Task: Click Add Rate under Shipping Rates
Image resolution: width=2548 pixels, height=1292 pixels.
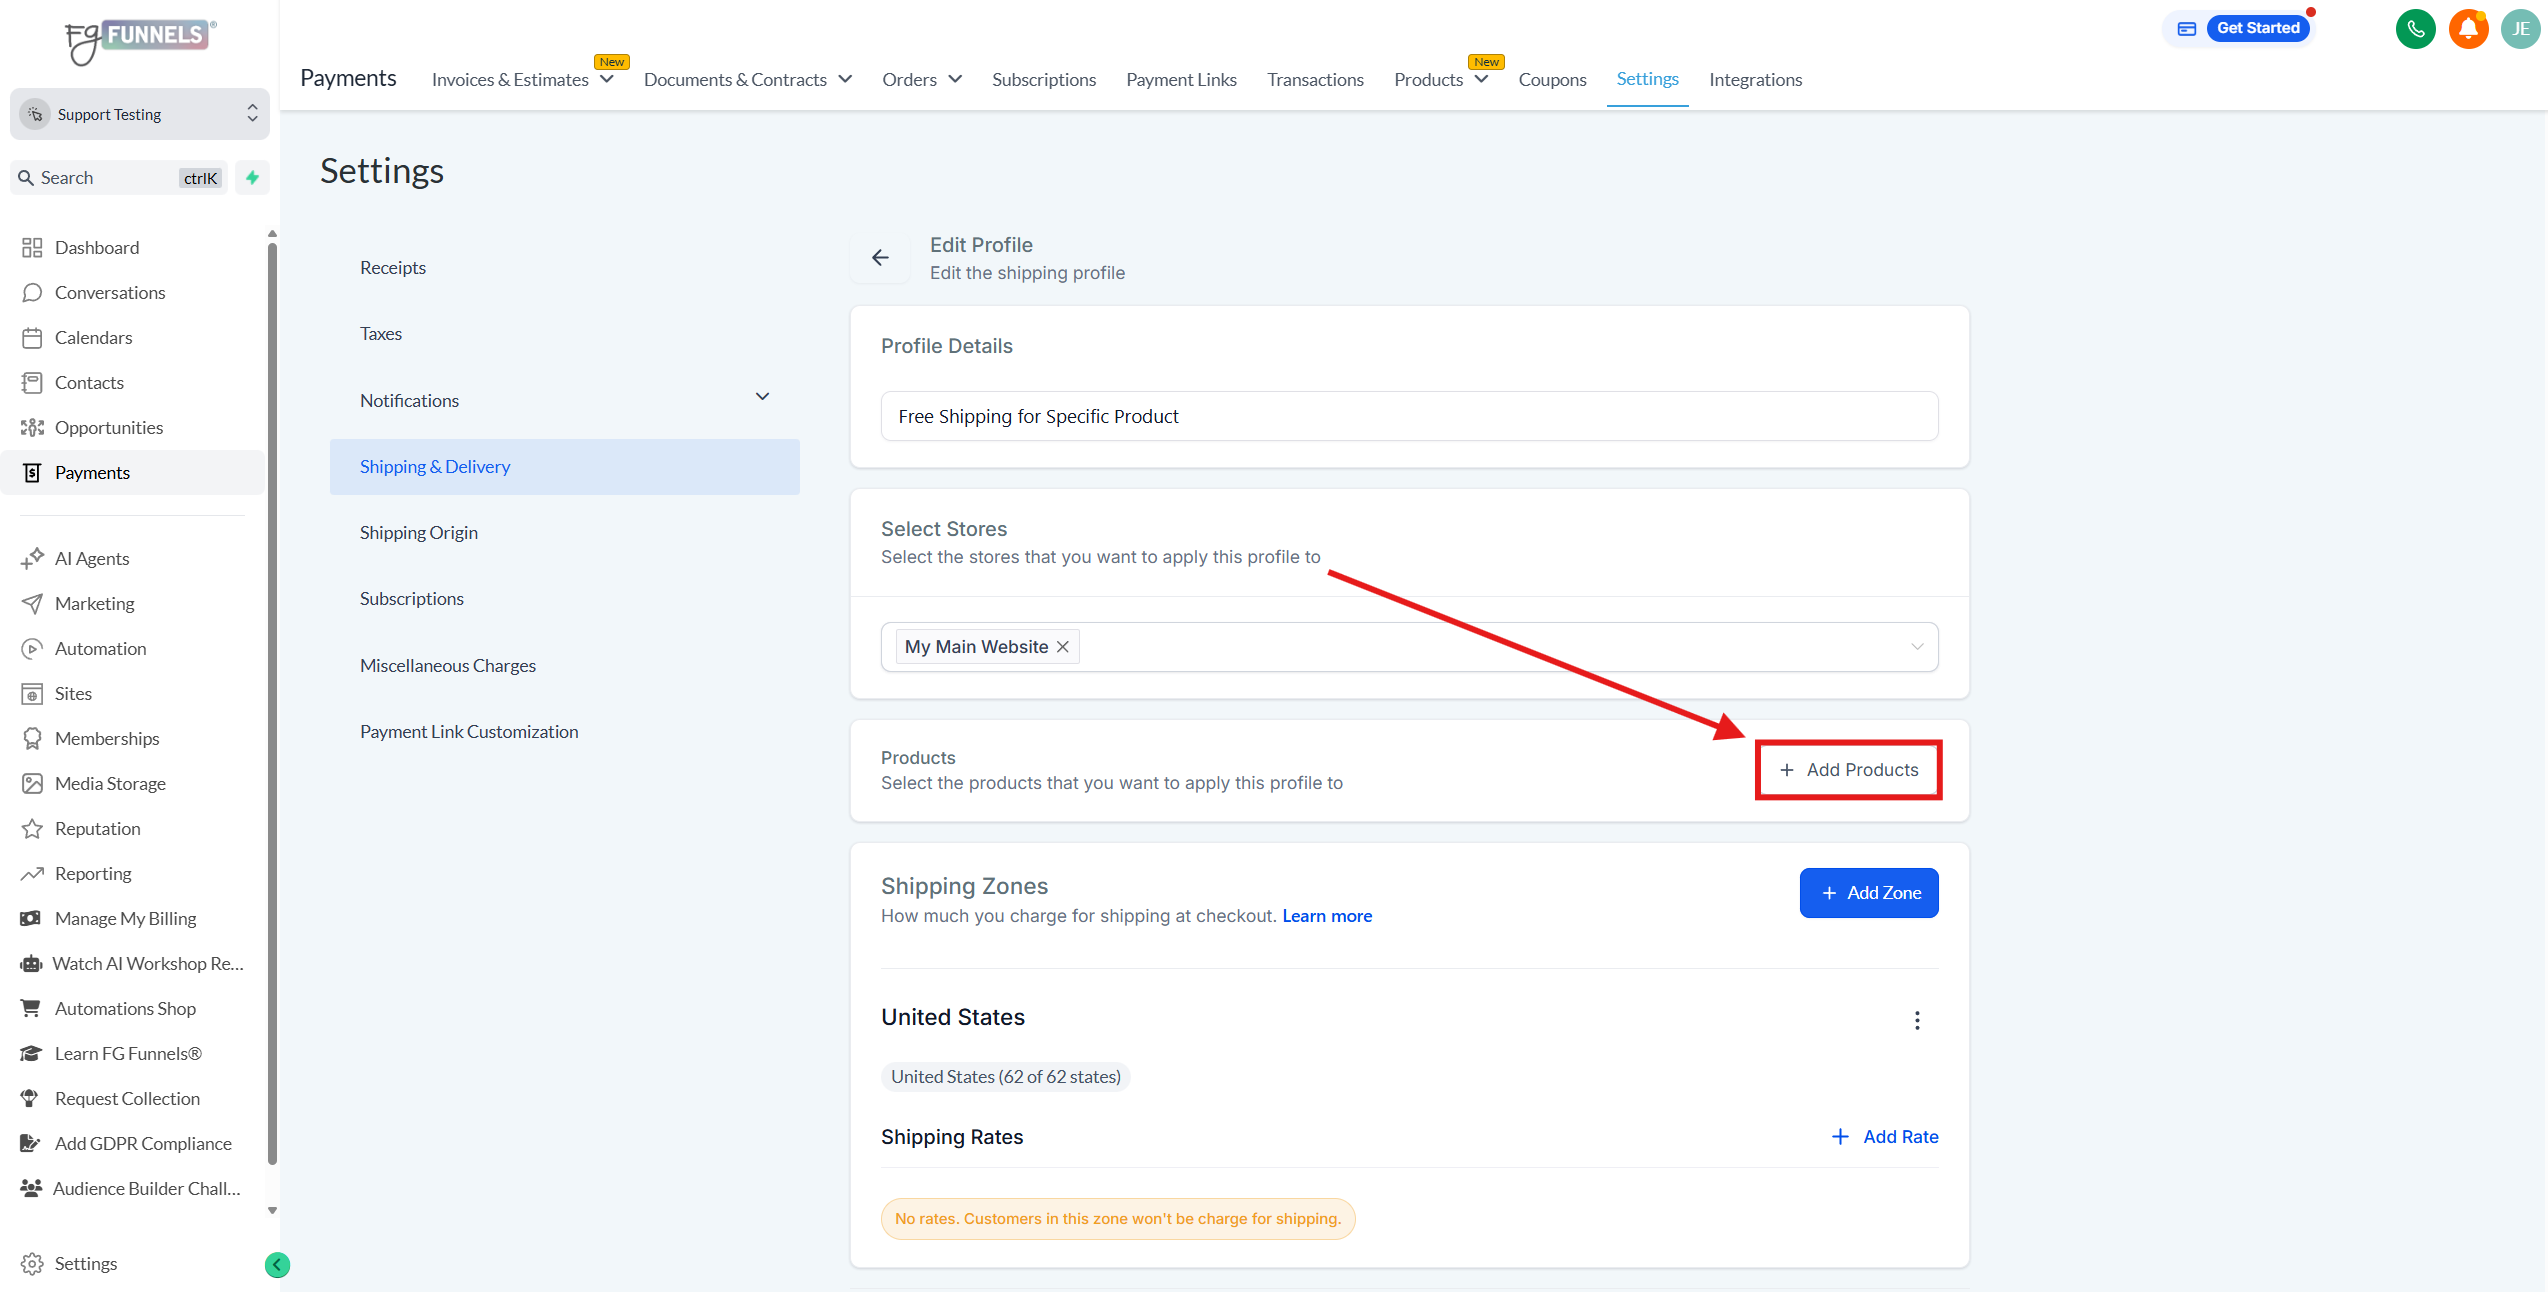Action: [1884, 1137]
